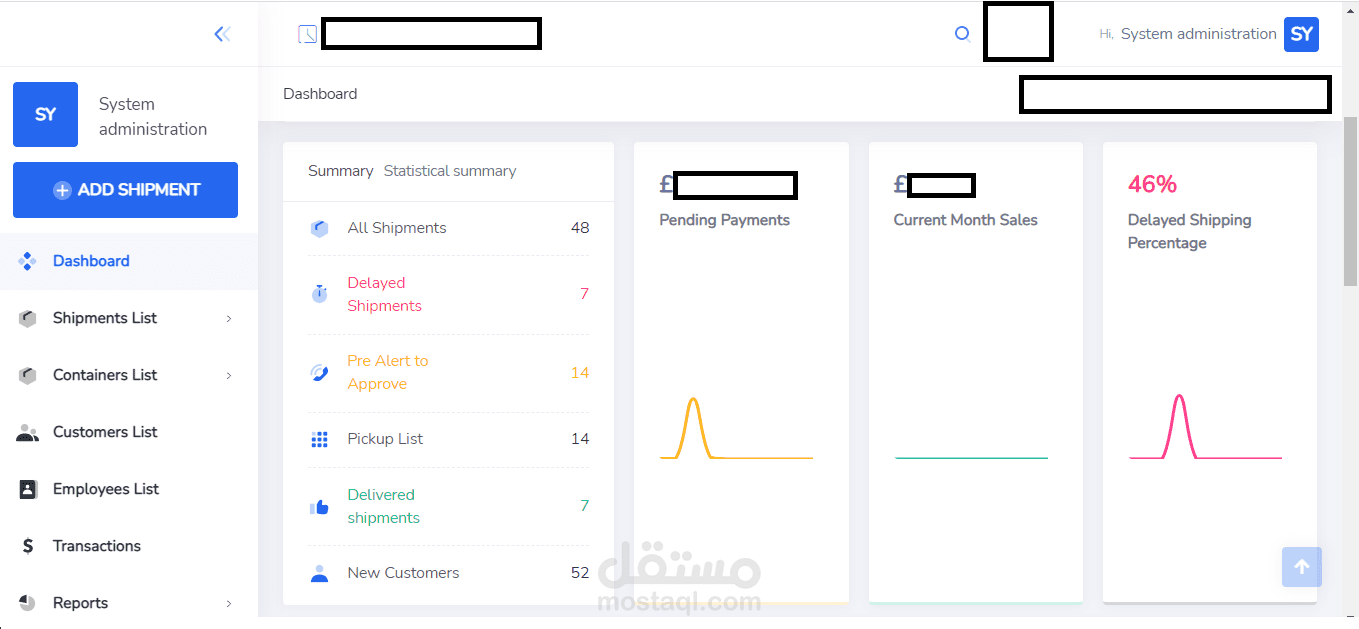Click Hi, System administration header text

[x=1188, y=34]
